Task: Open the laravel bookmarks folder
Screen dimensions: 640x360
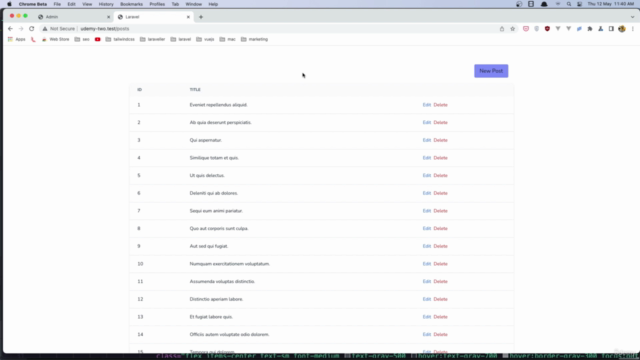Action: (180, 39)
